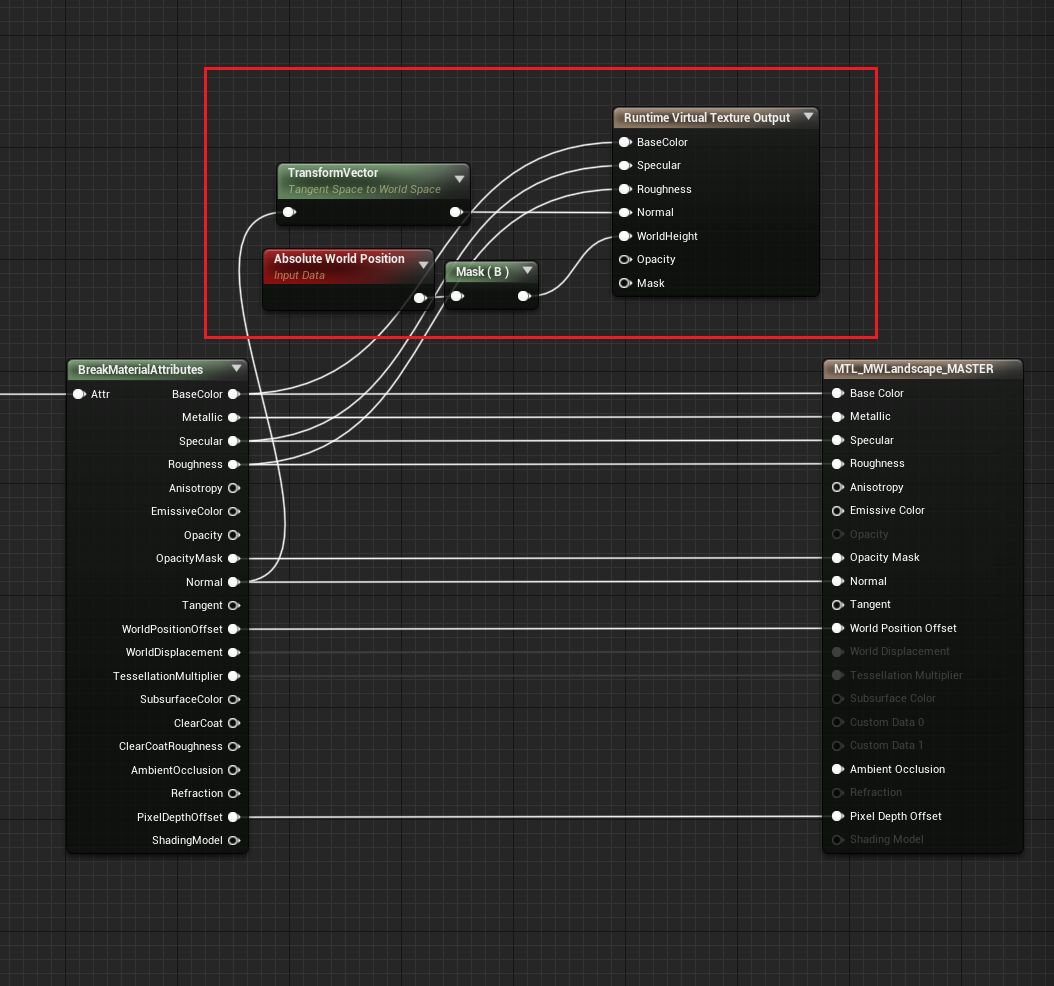Image resolution: width=1054 pixels, height=986 pixels.
Task: Click the Attr input pin on BreakMaterialAttributes
Action: pos(78,394)
